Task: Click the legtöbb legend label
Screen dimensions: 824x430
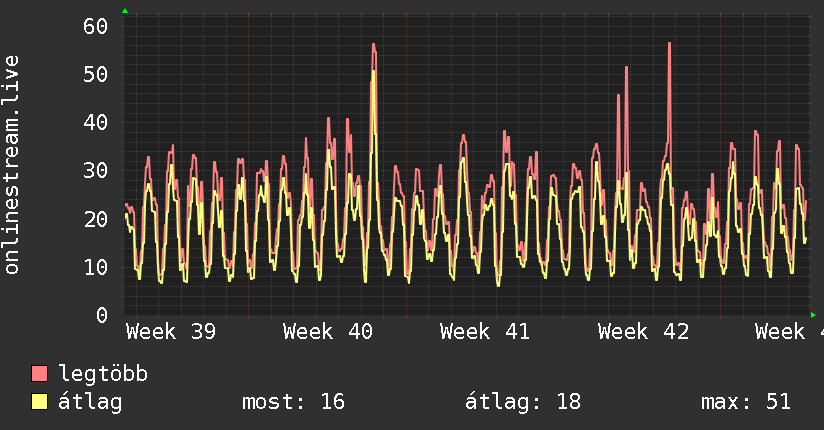Action: pyautogui.click(x=103, y=374)
